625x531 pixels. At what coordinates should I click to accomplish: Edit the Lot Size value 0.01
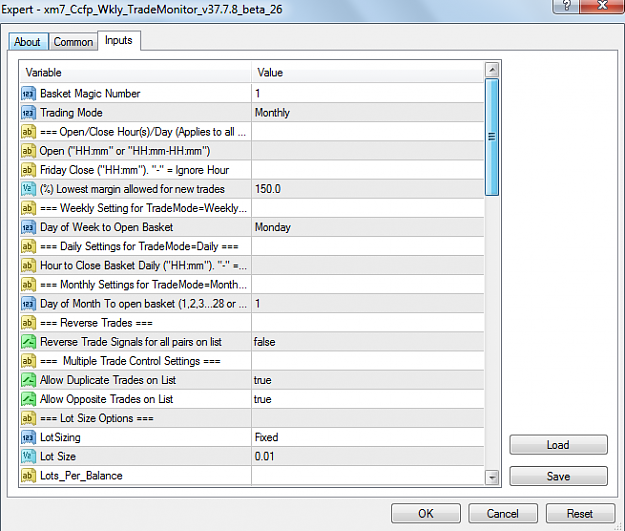click(368, 457)
